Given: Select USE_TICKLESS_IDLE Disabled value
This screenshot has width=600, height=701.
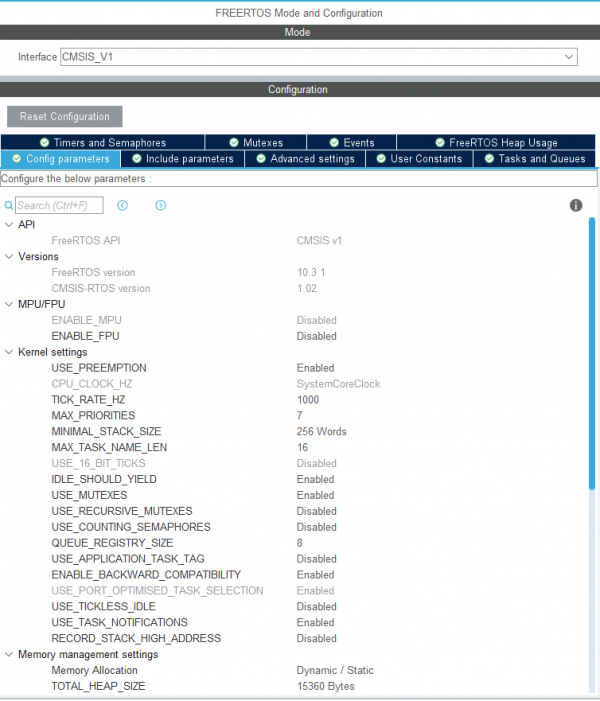Looking at the screenshot, I should (x=317, y=607).
